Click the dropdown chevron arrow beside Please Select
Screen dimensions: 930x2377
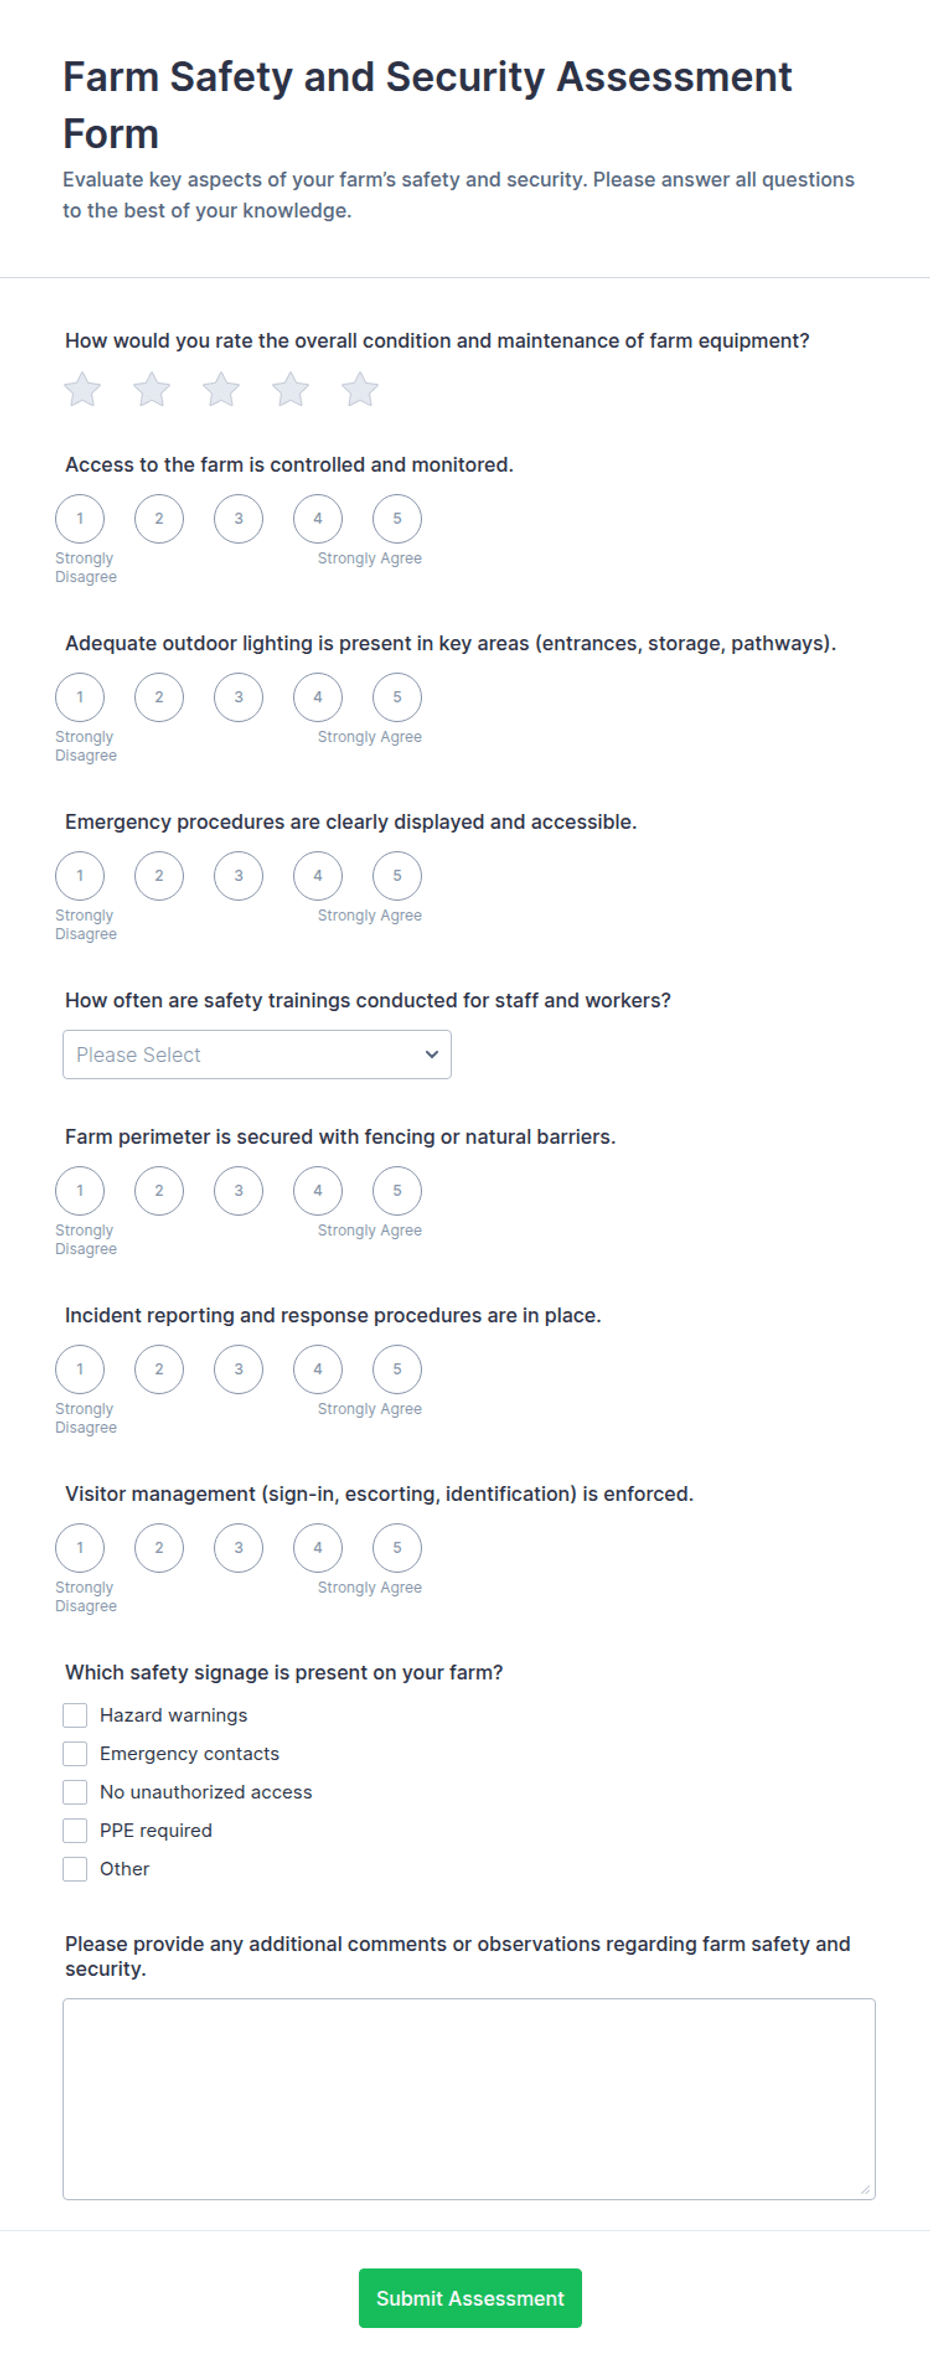(x=432, y=1055)
